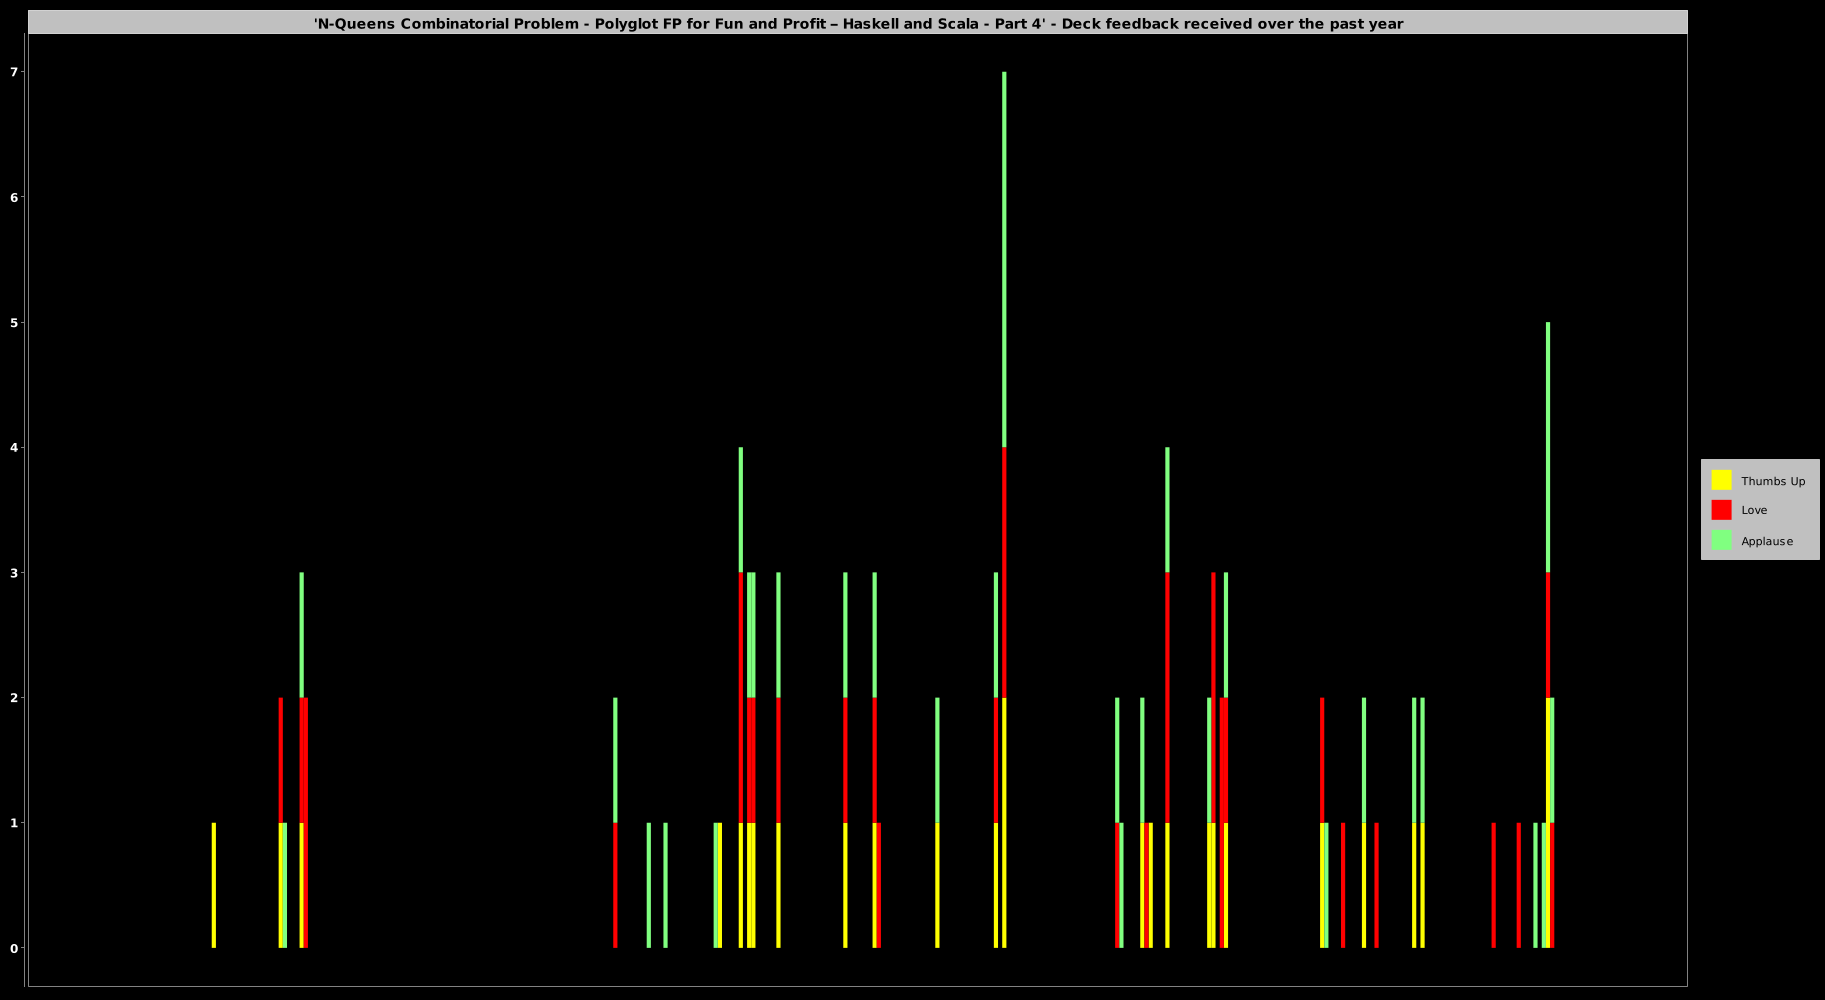
Task: Click the tallest bar reaching value 7
Action: pyautogui.click(x=1004, y=510)
